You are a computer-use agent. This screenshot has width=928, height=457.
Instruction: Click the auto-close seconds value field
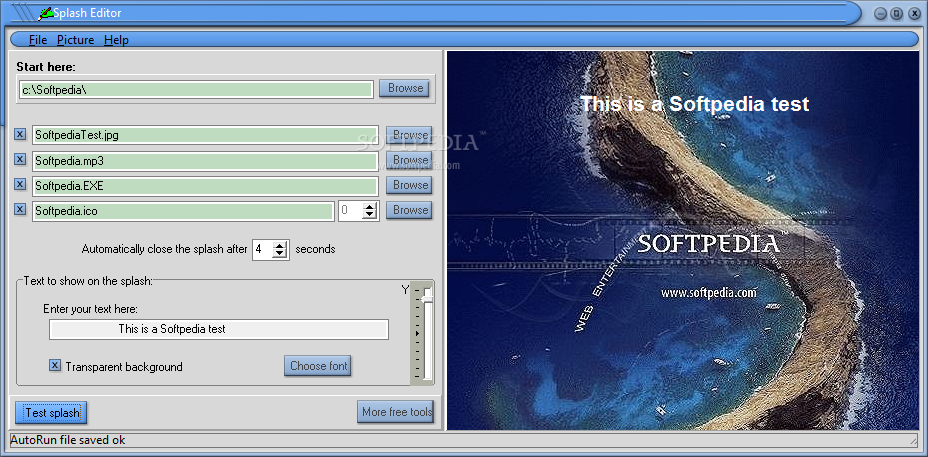(x=262, y=249)
